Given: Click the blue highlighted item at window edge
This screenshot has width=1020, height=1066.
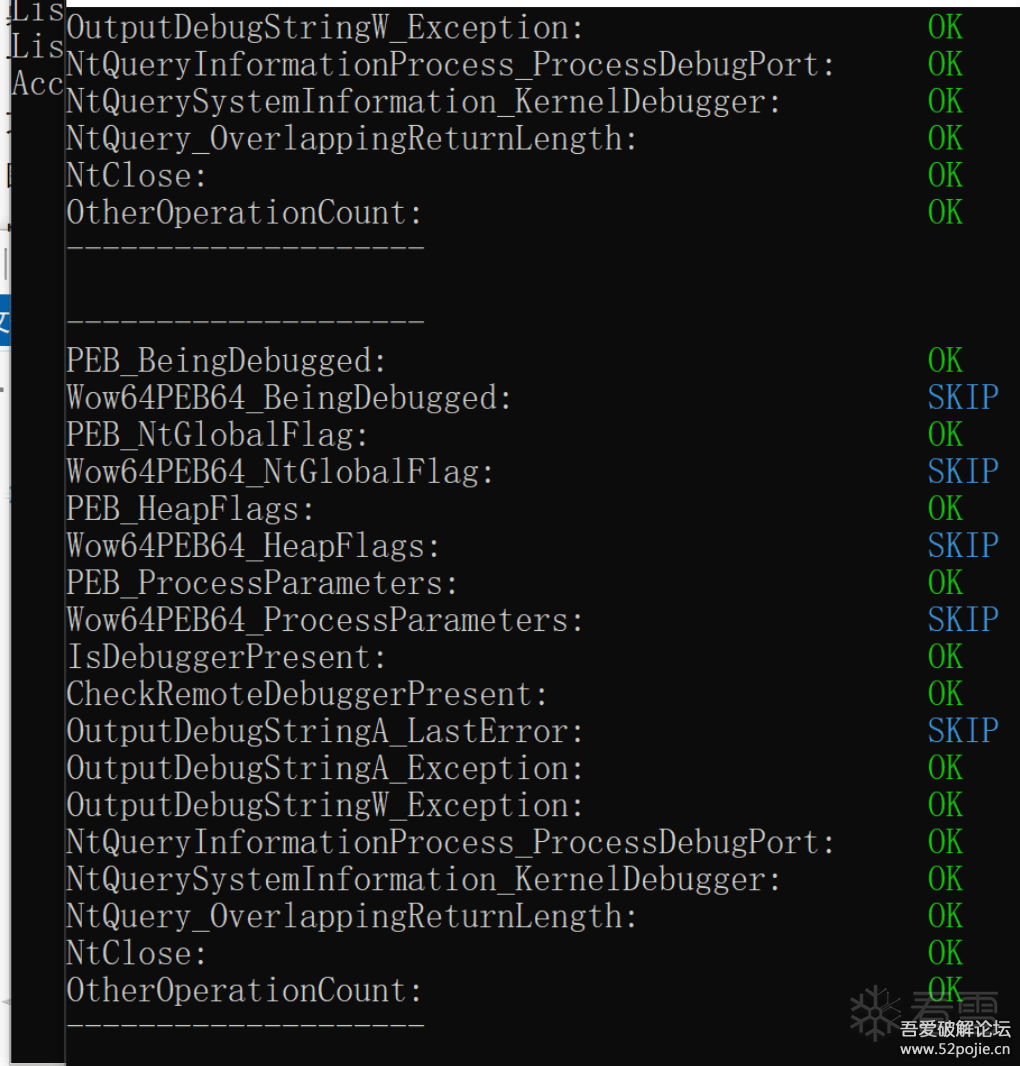Looking at the screenshot, I should (5, 320).
